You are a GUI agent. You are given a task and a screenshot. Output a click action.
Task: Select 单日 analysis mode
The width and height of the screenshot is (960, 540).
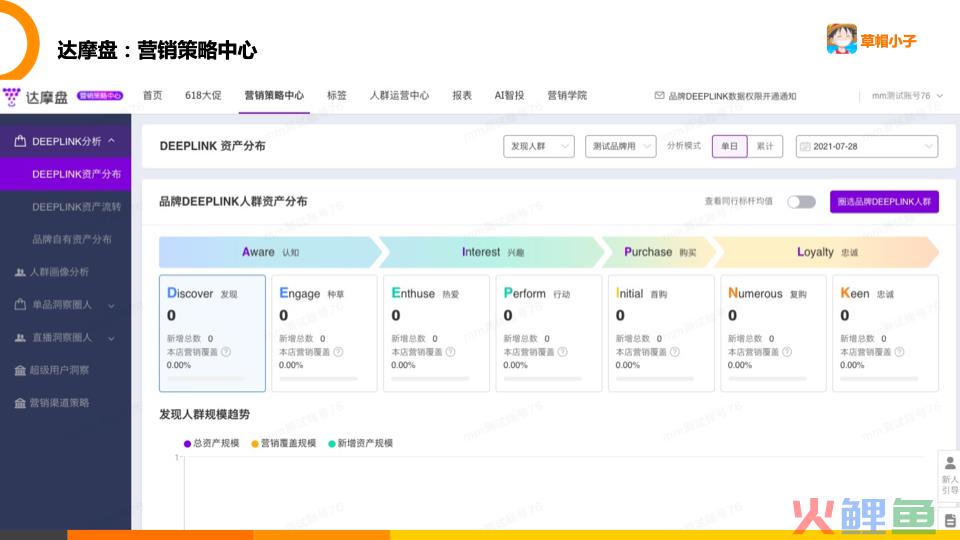pos(729,146)
